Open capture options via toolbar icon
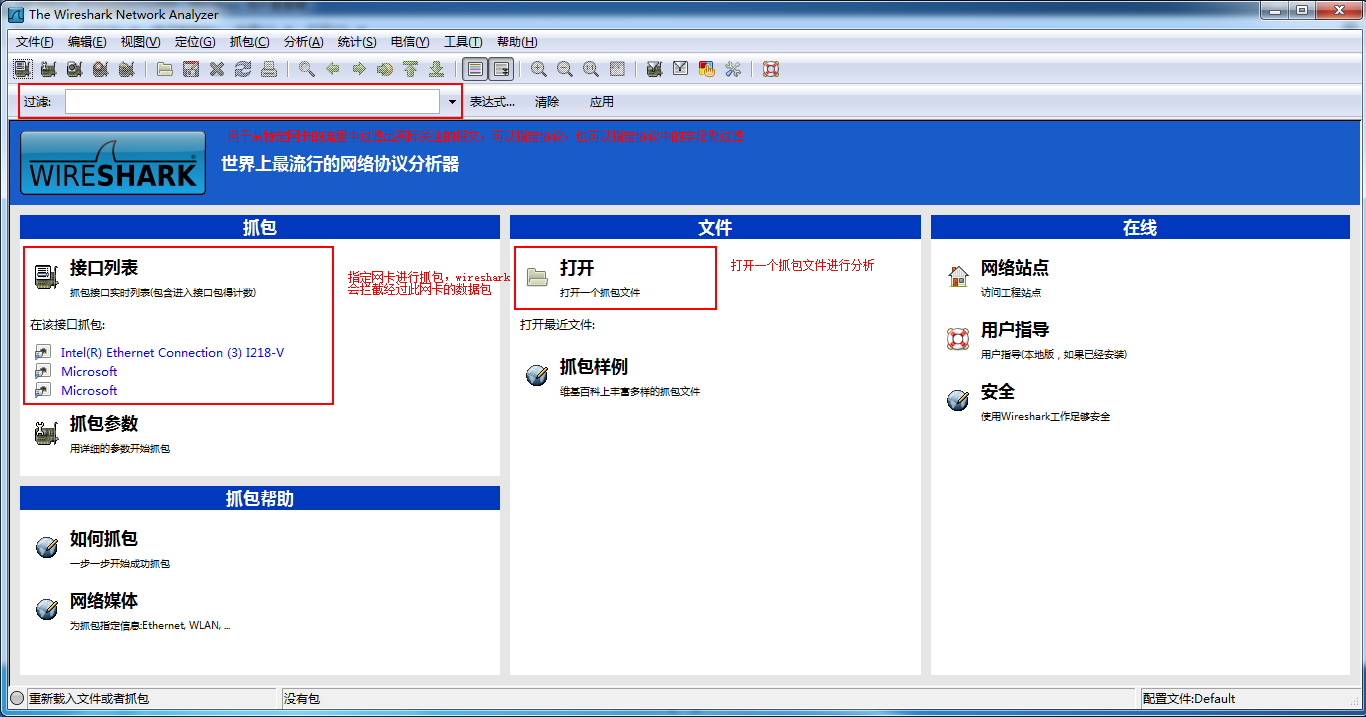Image resolution: width=1366 pixels, height=717 pixels. click(48, 69)
